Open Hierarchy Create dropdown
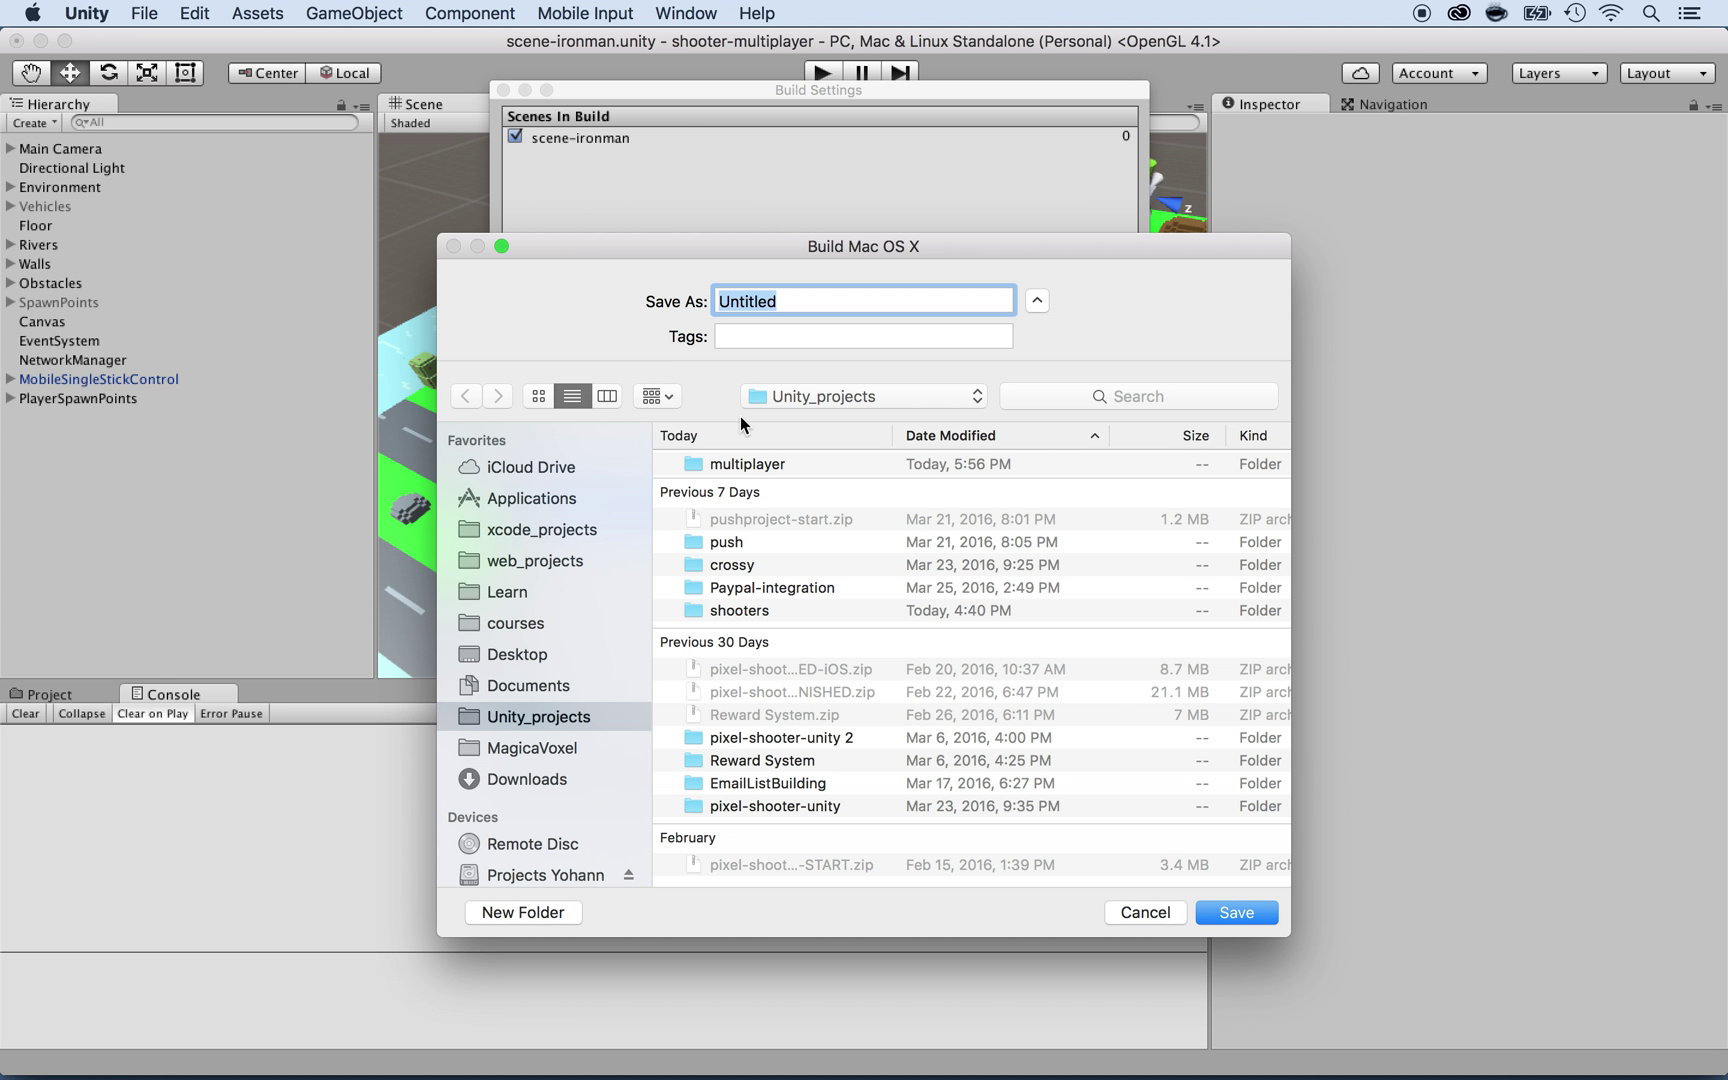 [34, 123]
